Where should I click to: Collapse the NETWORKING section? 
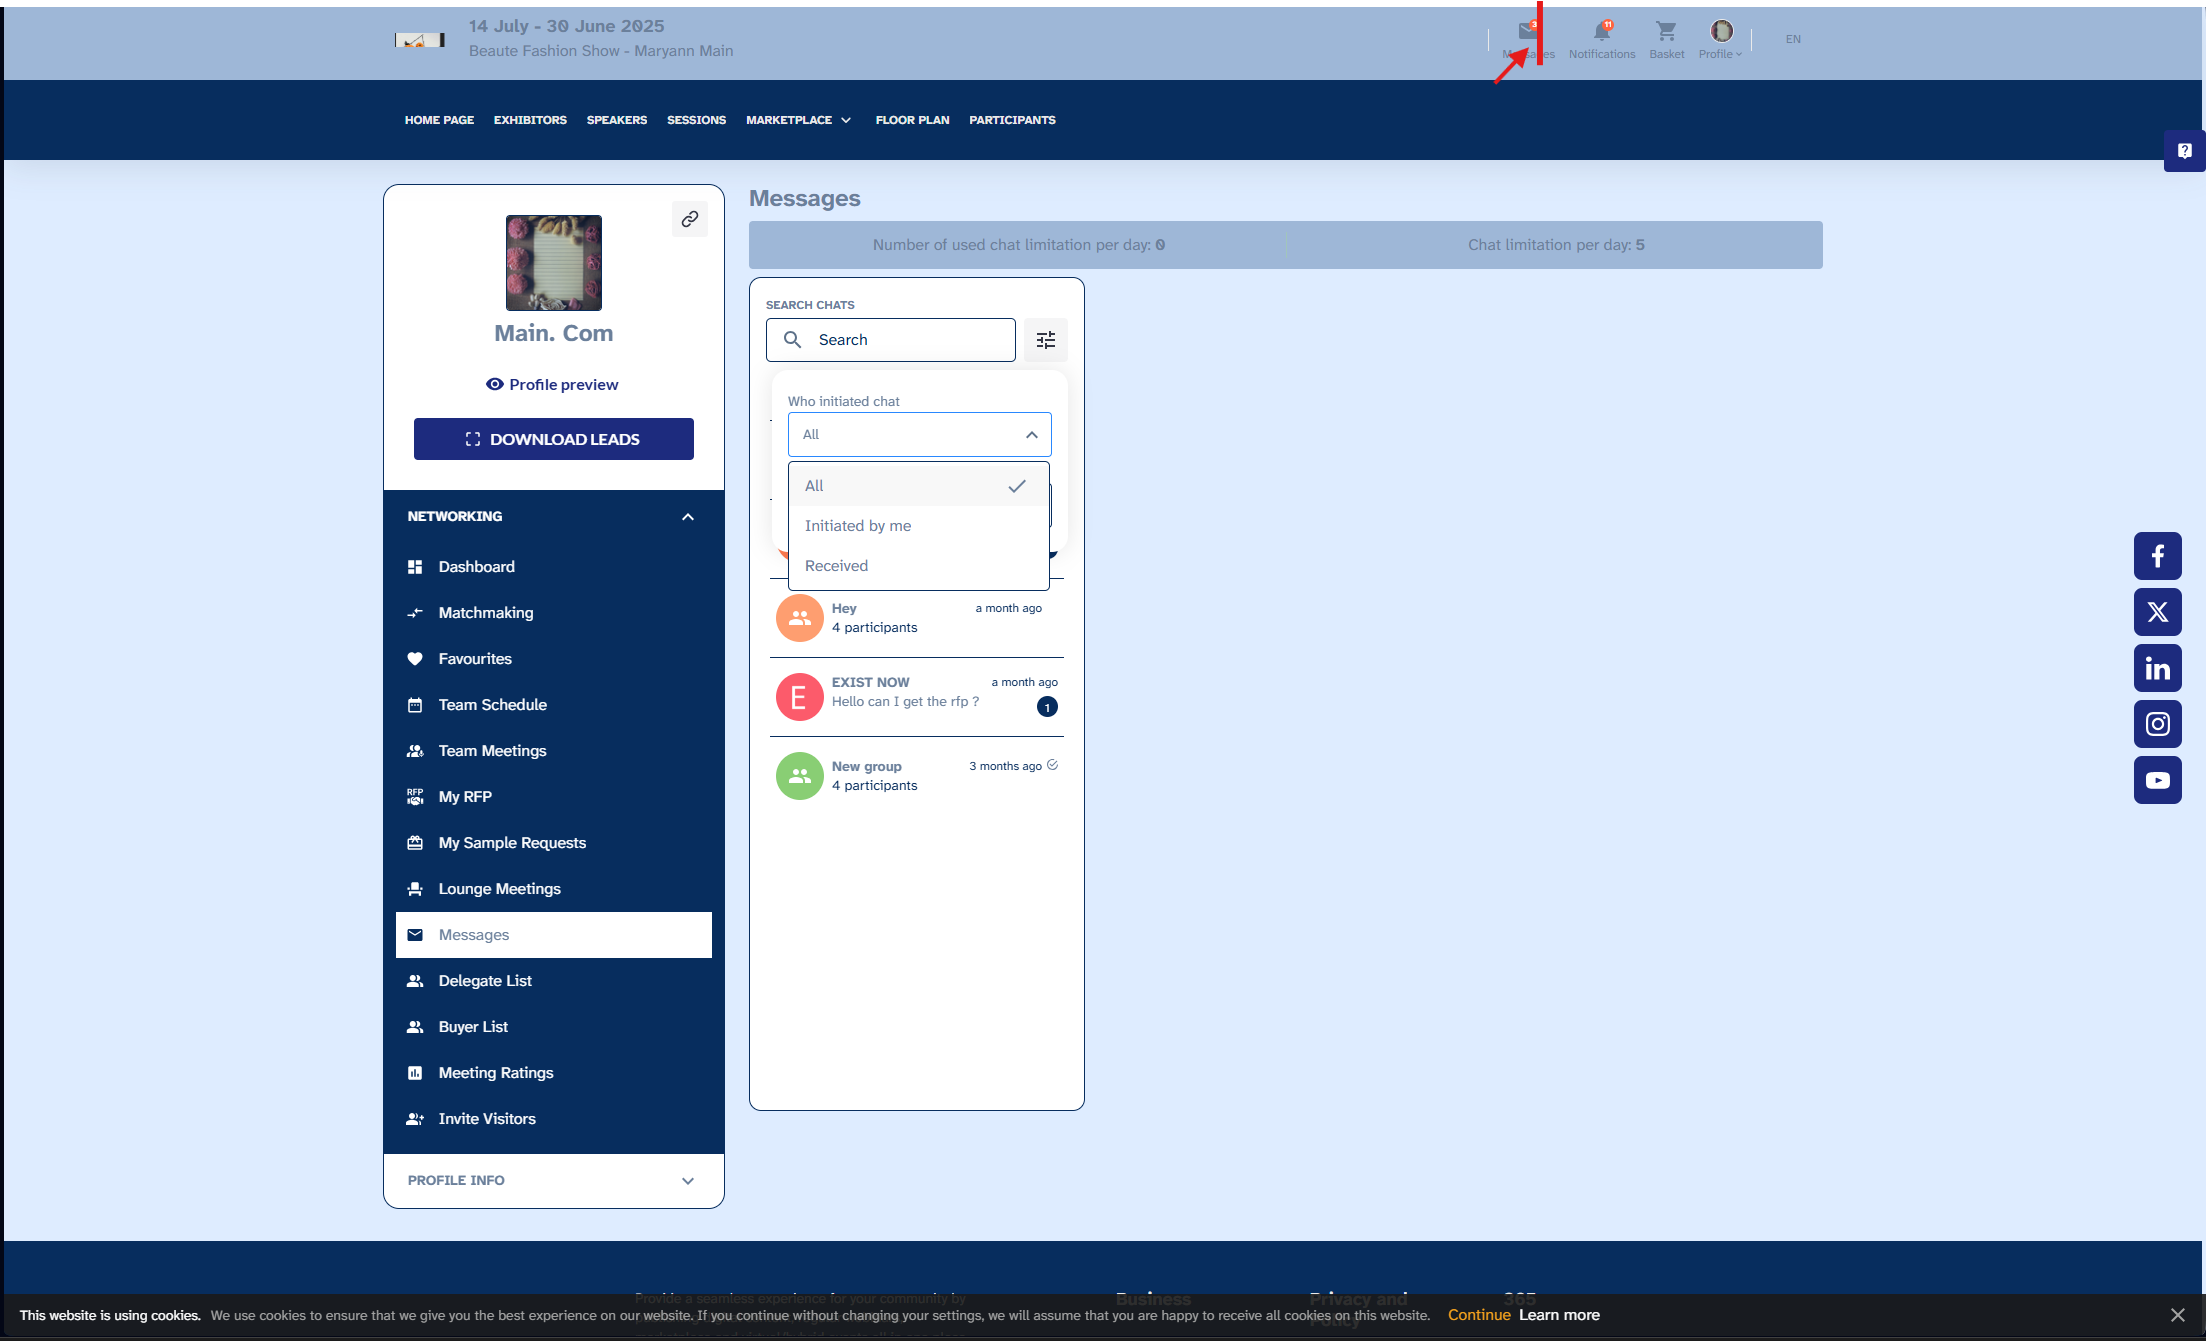pos(687,517)
